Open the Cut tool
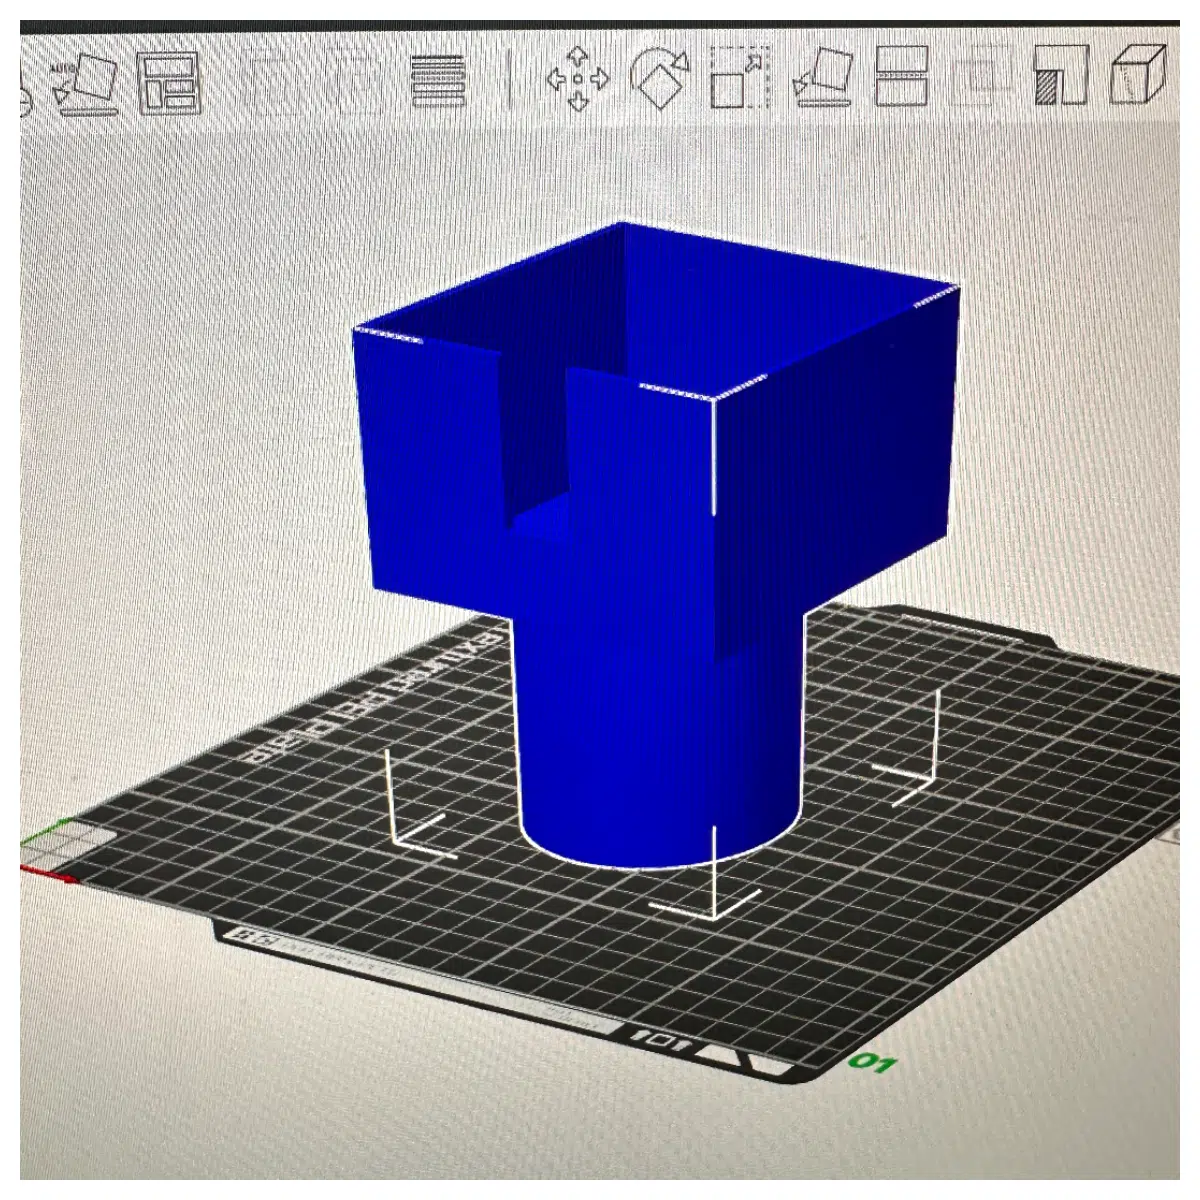This screenshot has width=1200, height=1200. (x=901, y=75)
